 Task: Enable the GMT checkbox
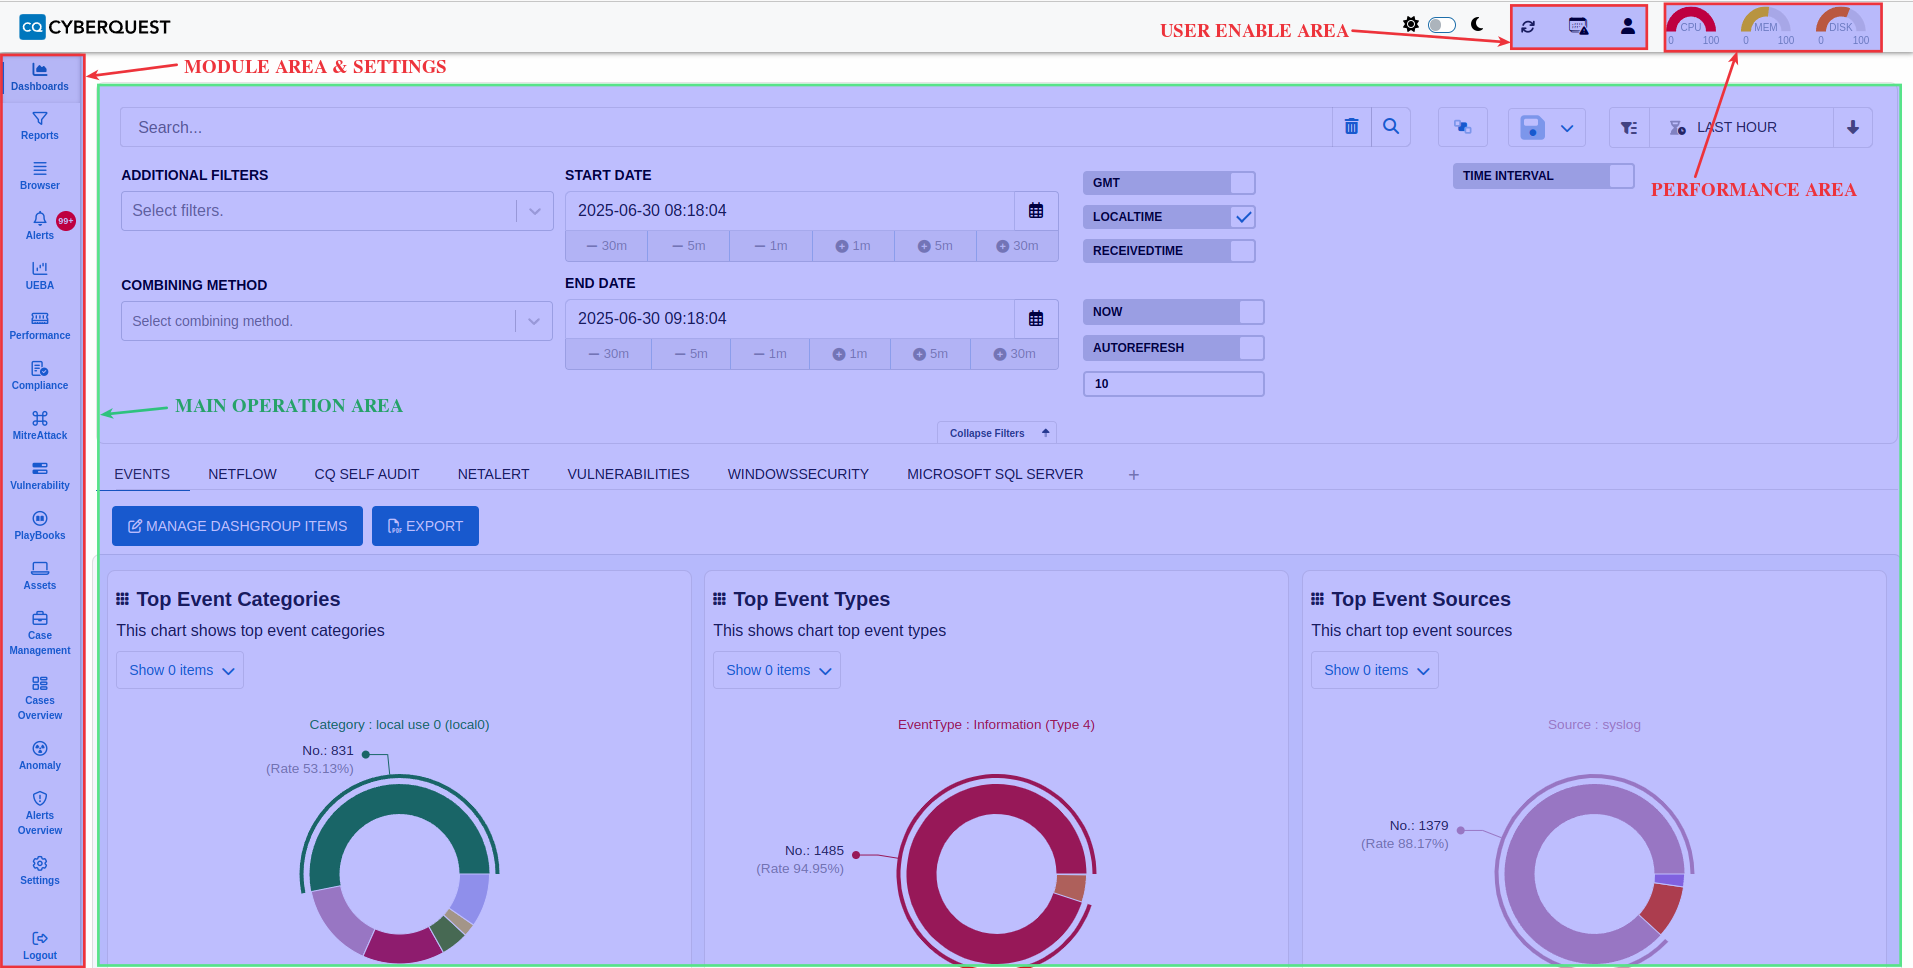point(1242,183)
